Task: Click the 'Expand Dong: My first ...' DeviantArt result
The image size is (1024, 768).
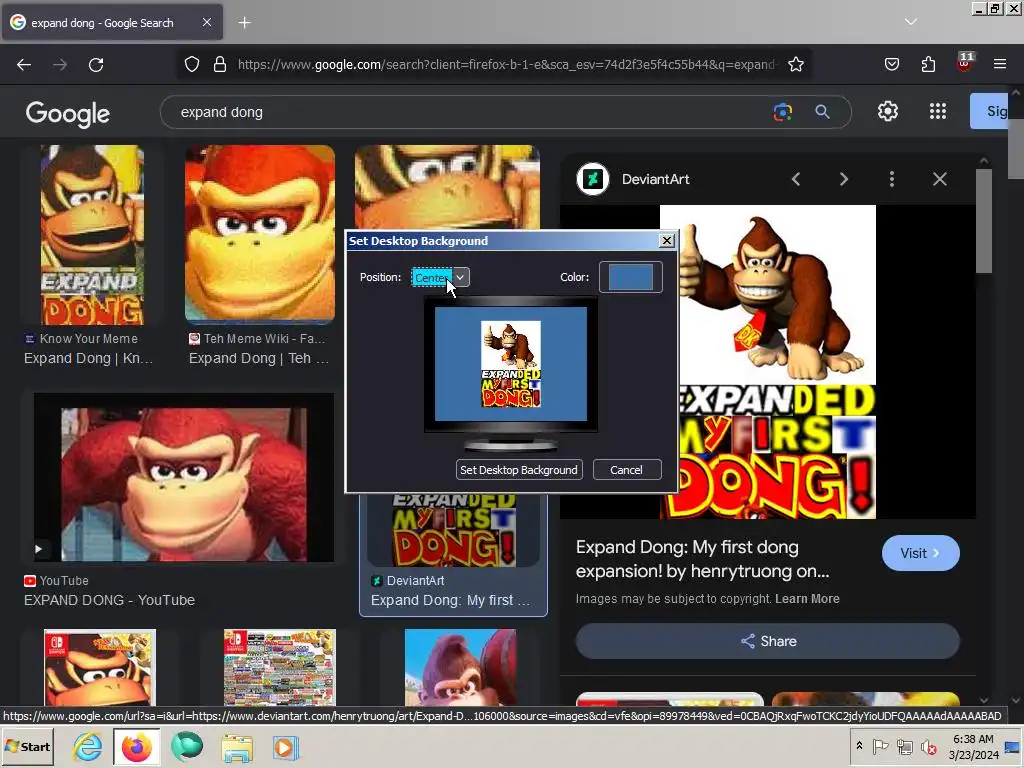Action: (x=450, y=600)
